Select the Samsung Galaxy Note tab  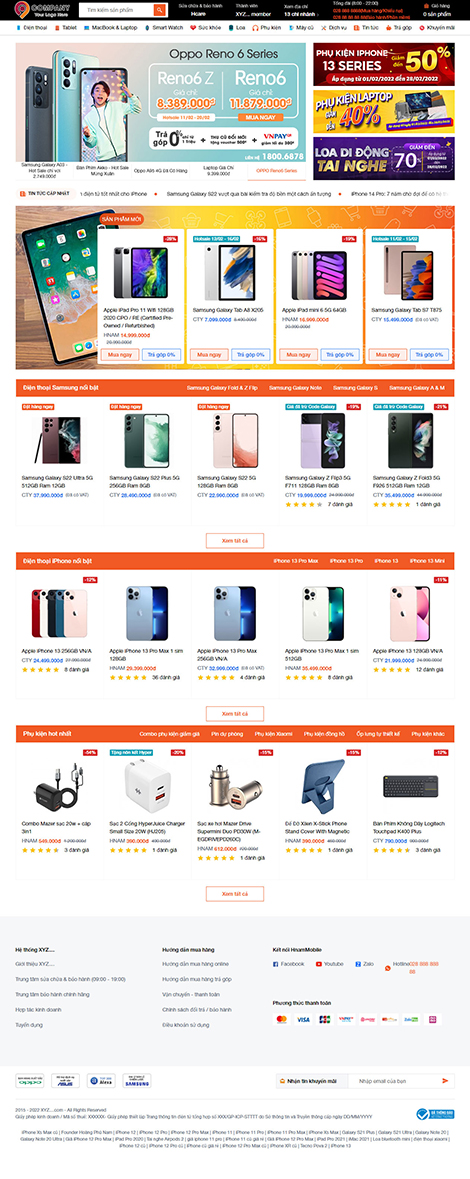point(296,387)
